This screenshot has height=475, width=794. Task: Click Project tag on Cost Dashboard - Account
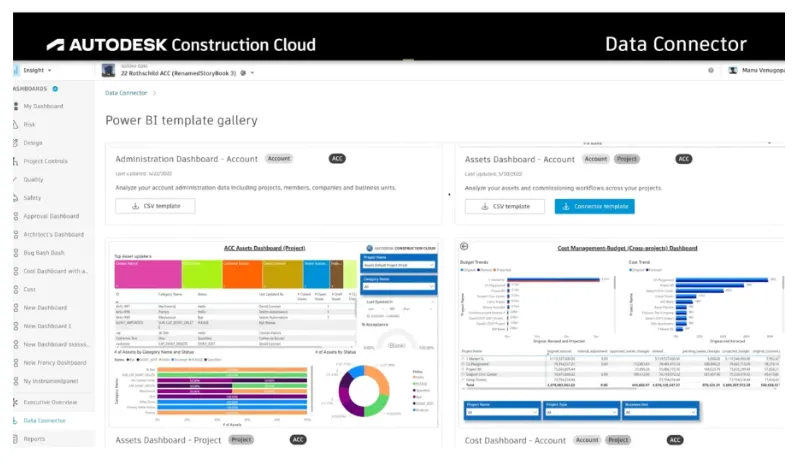coord(618,440)
